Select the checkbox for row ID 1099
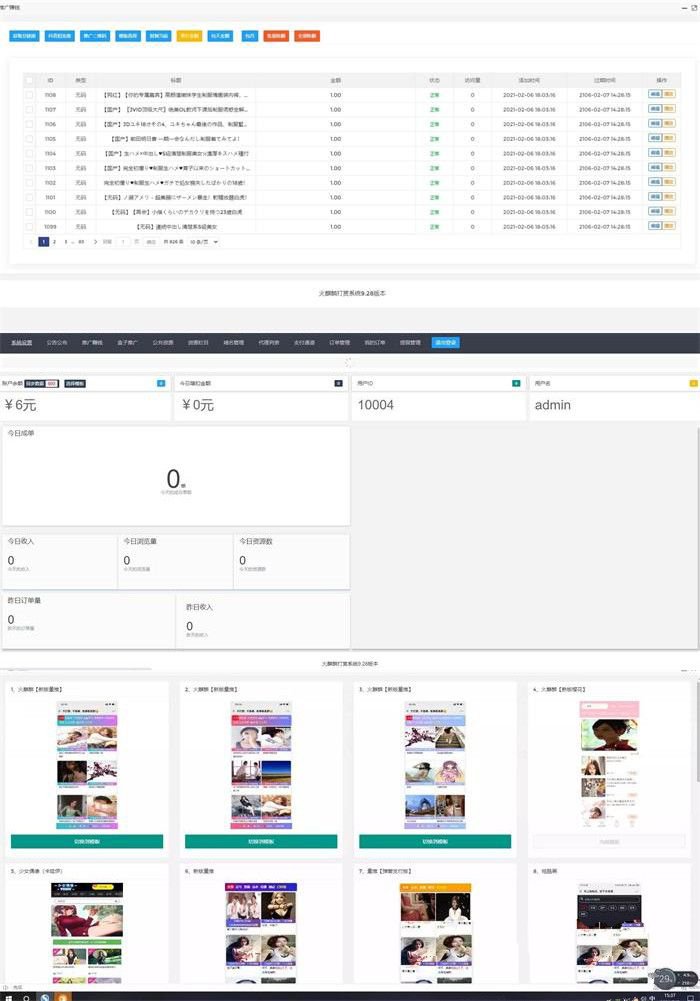The width and height of the screenshot is (700, 1001). pos(29,227)
